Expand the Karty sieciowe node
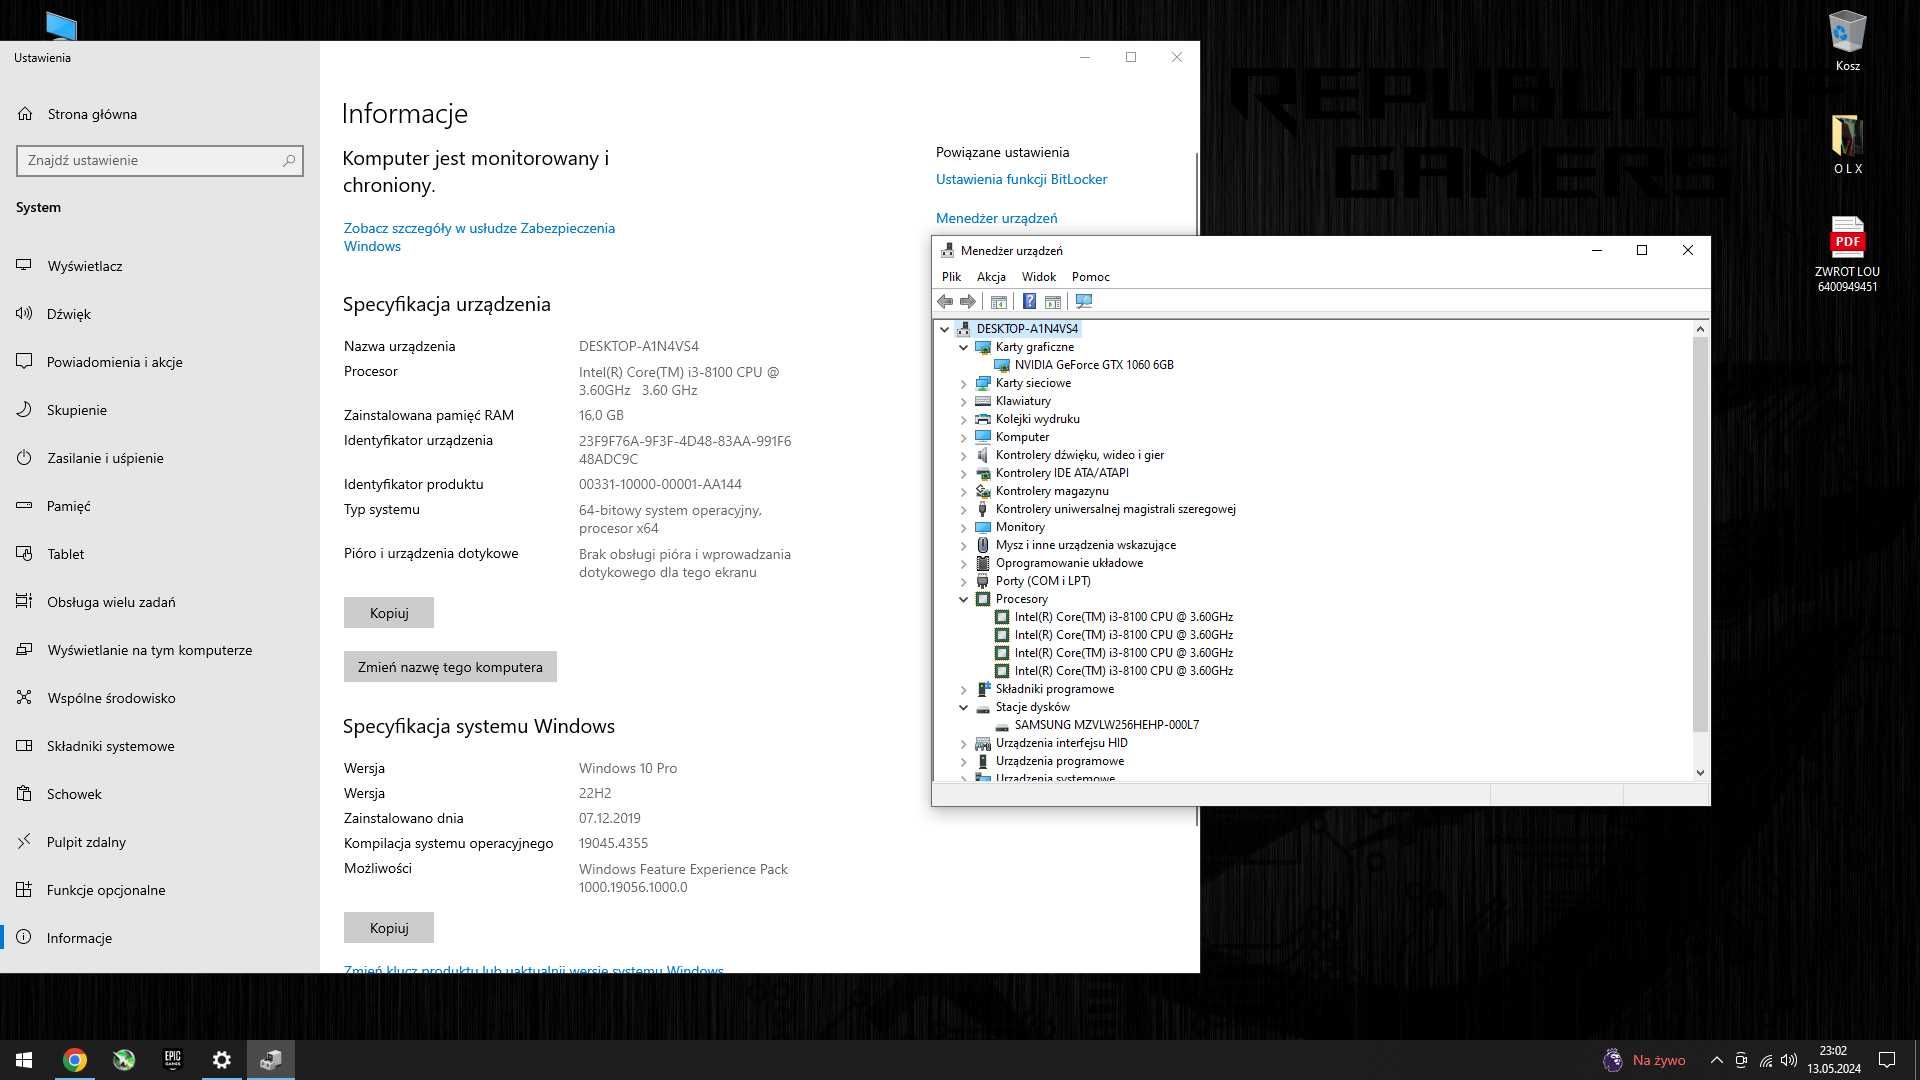Screen dimensions: 1920x1080 [x=964, y=383]
